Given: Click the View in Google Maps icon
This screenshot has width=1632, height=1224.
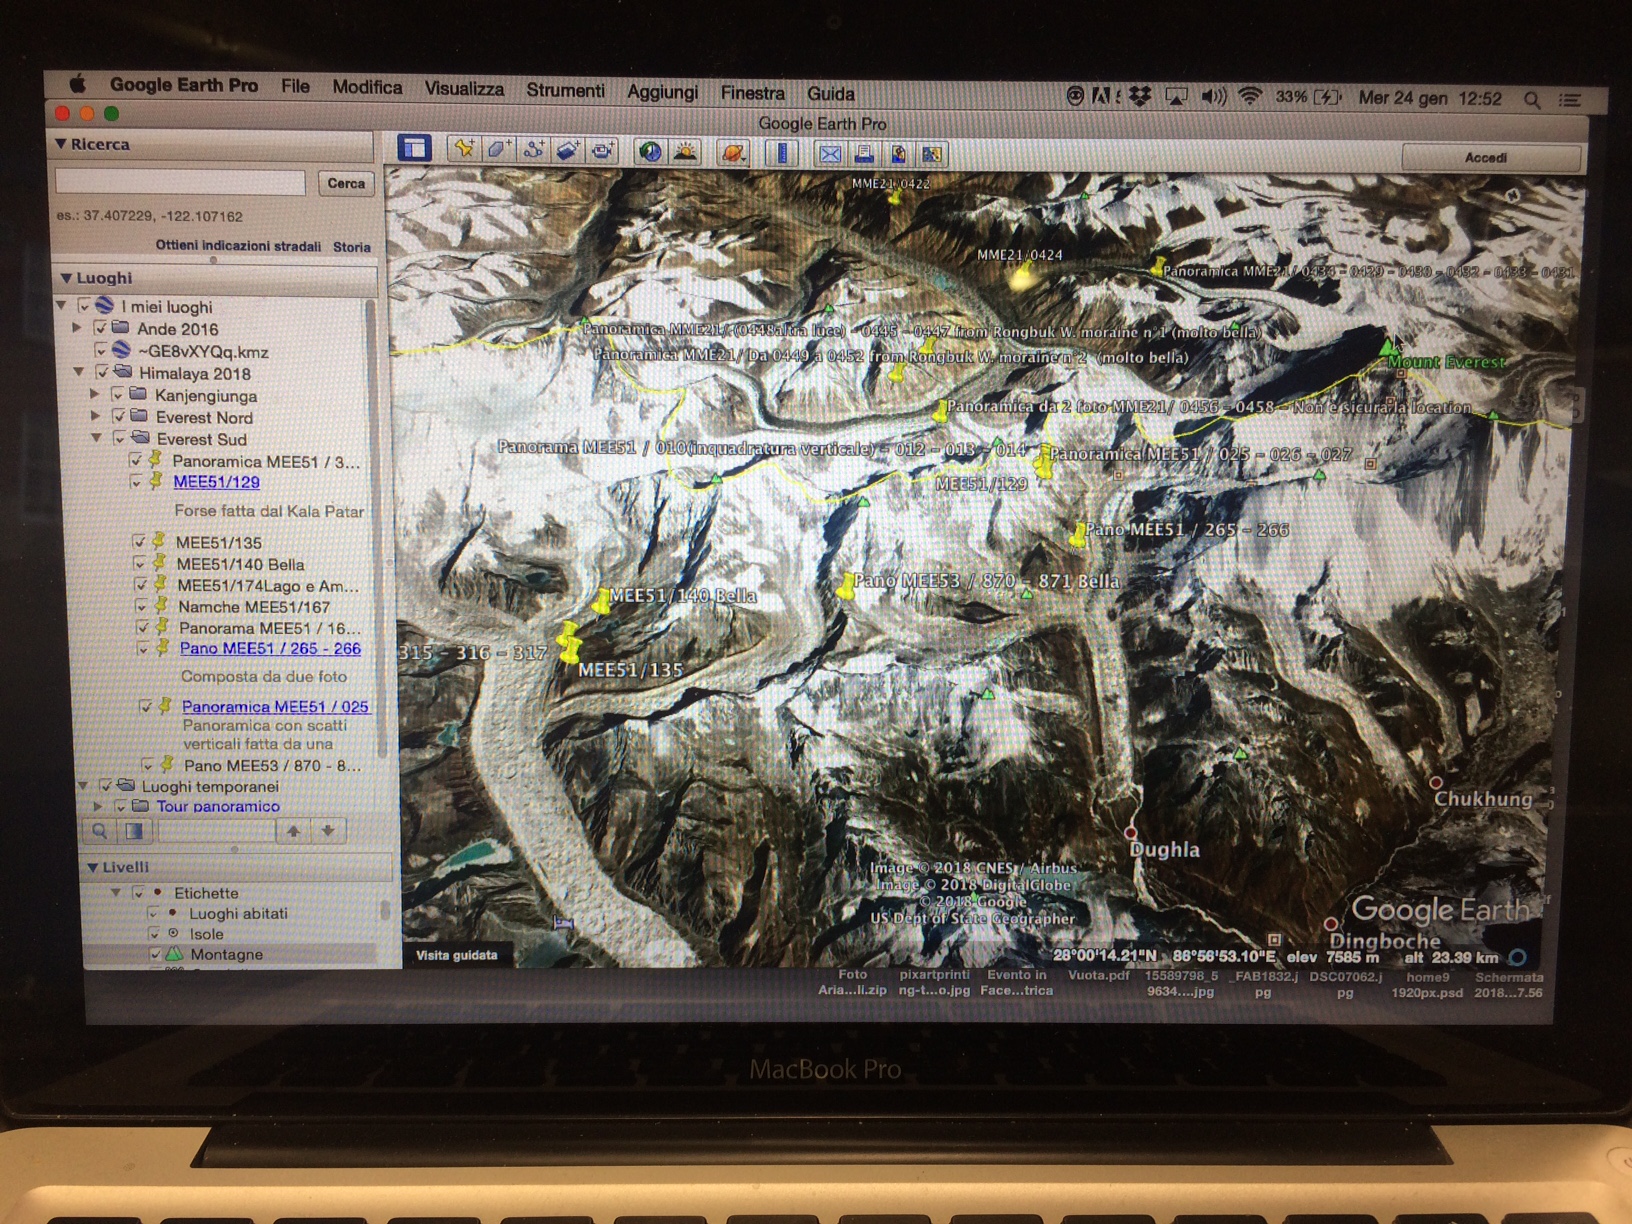Looking at the screenshot, I should [932, 155].
